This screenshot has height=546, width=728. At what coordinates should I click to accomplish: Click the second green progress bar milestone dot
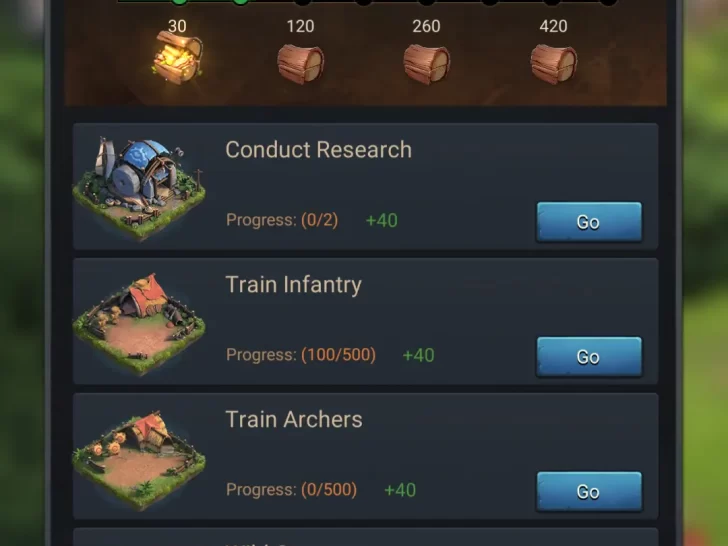click(x=240, y=1)
